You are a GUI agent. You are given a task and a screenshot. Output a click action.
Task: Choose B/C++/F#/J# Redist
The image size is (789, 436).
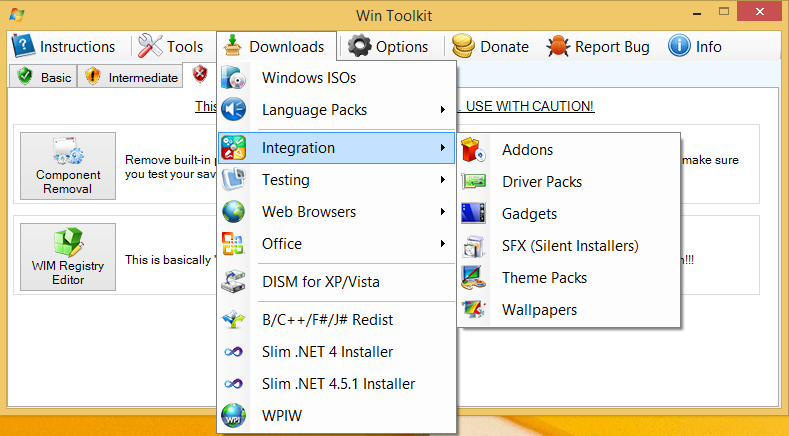click(337, 320)
